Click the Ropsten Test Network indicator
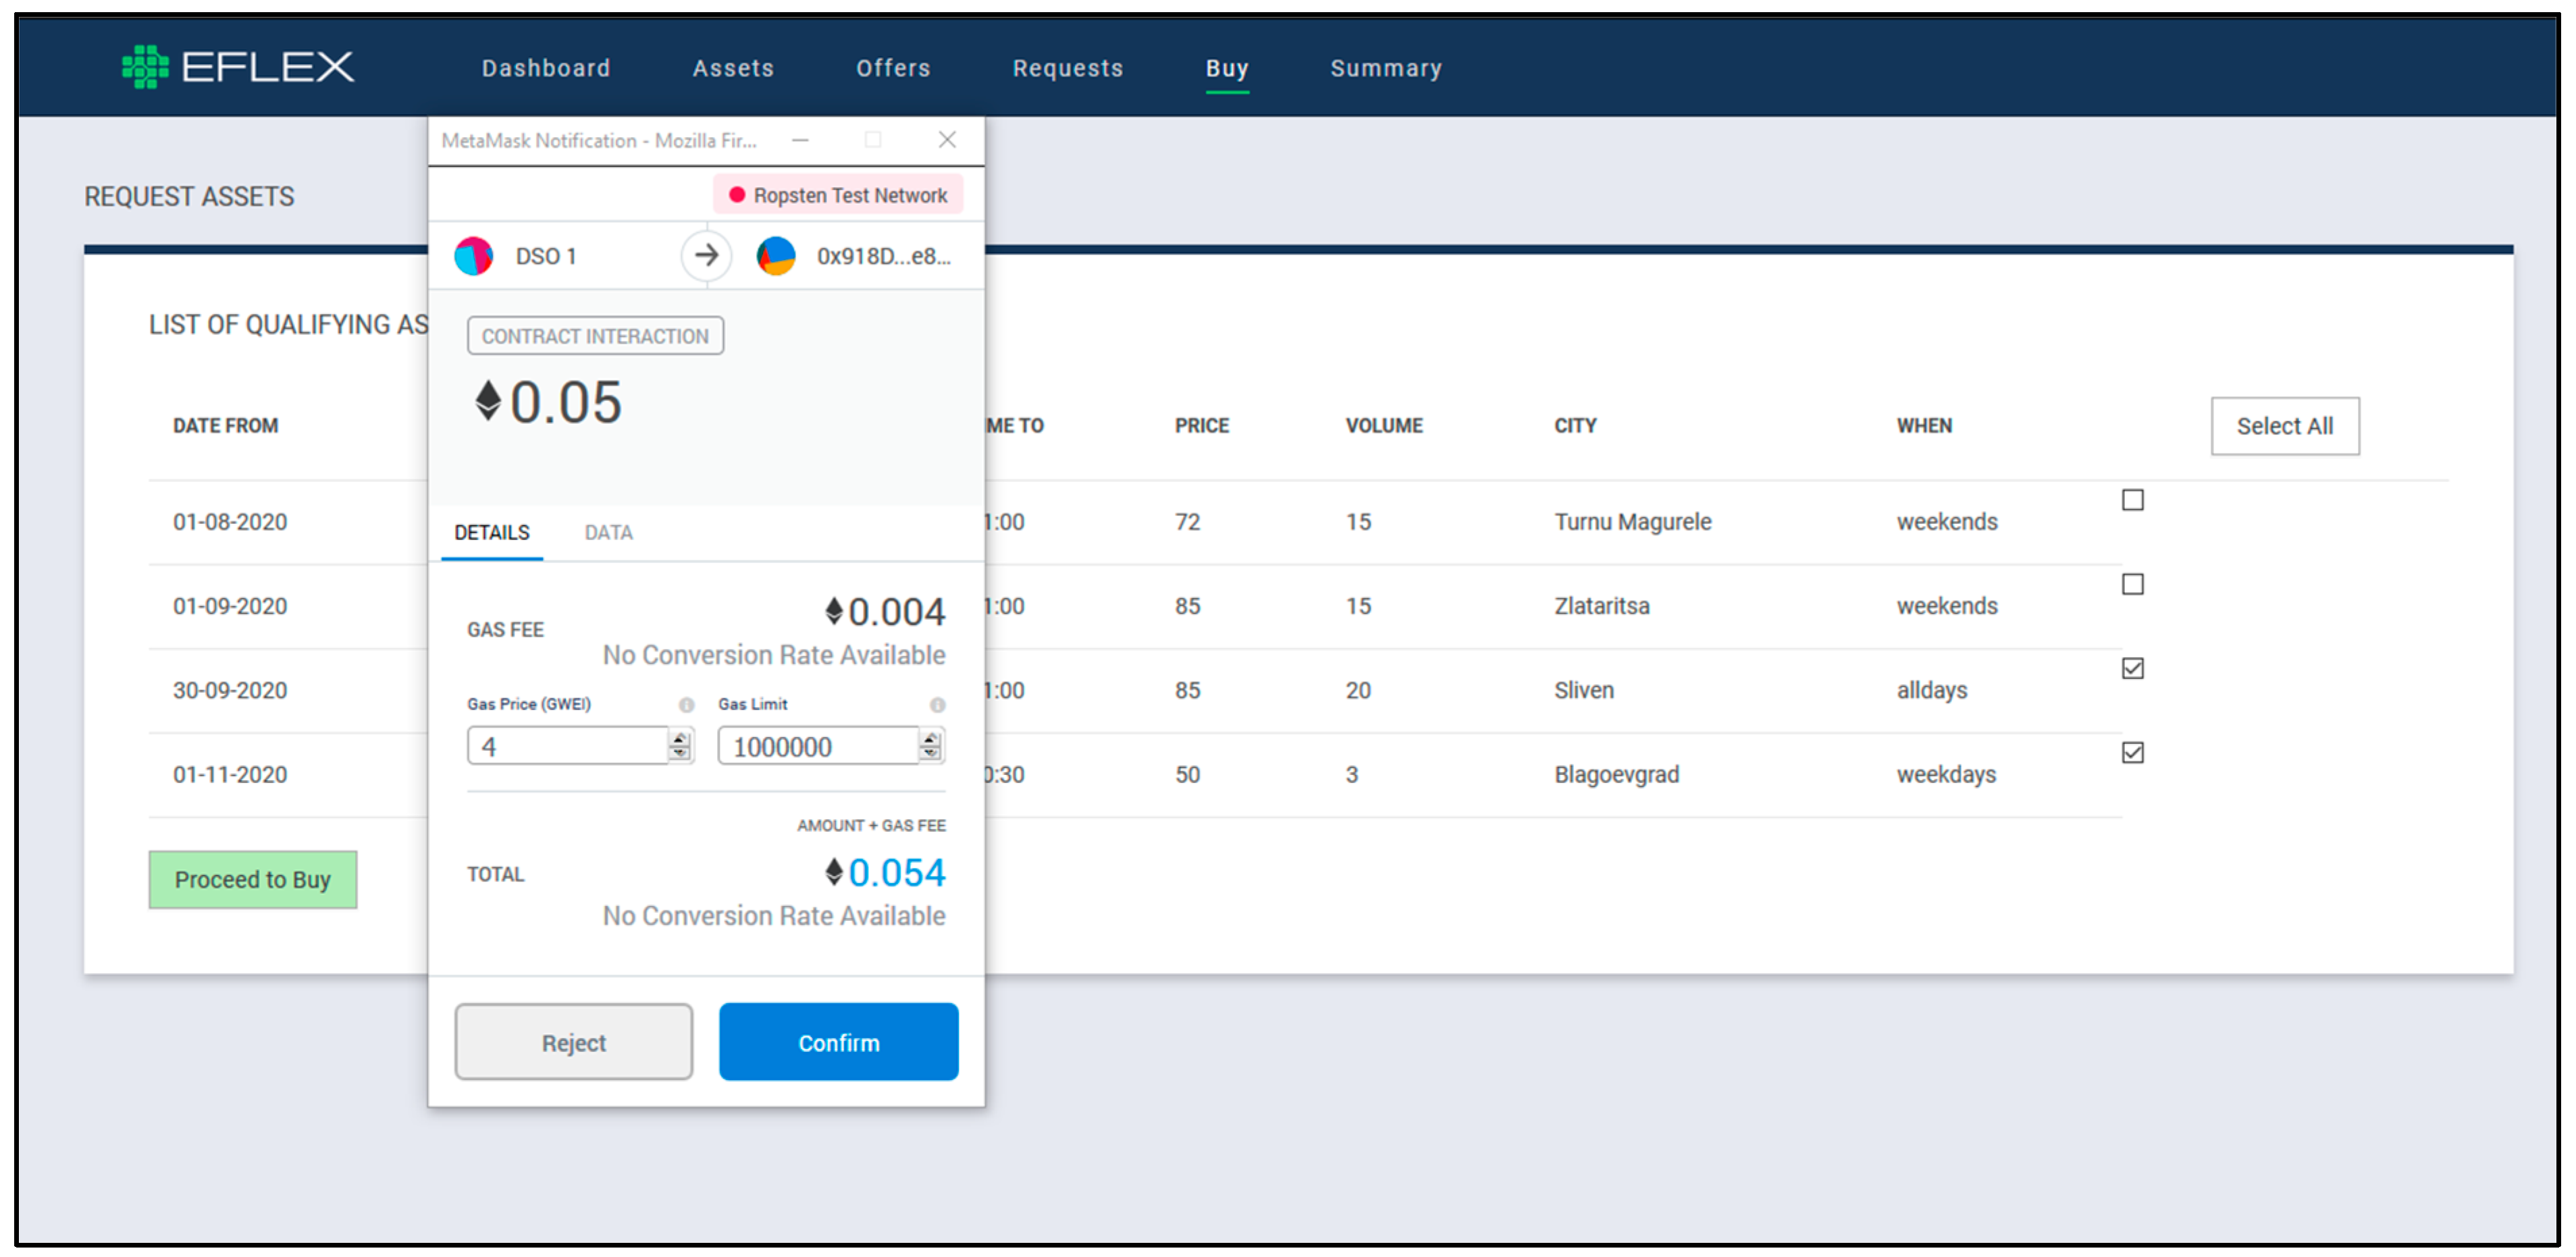Image resolution: width=2576 pixels, height=1257 pixels. click(838, 195)
